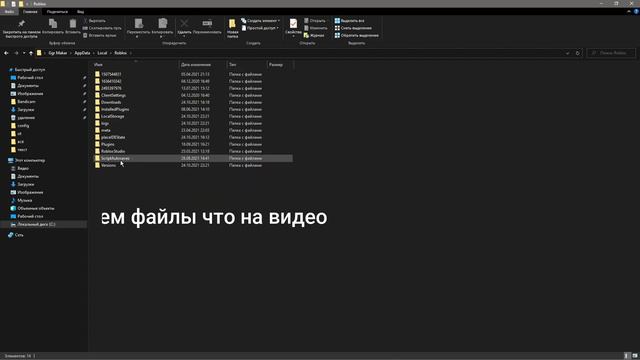Click Обратить выделение (Invert selection)
Screen dimensions: 640x360
(x=357, y=36)
